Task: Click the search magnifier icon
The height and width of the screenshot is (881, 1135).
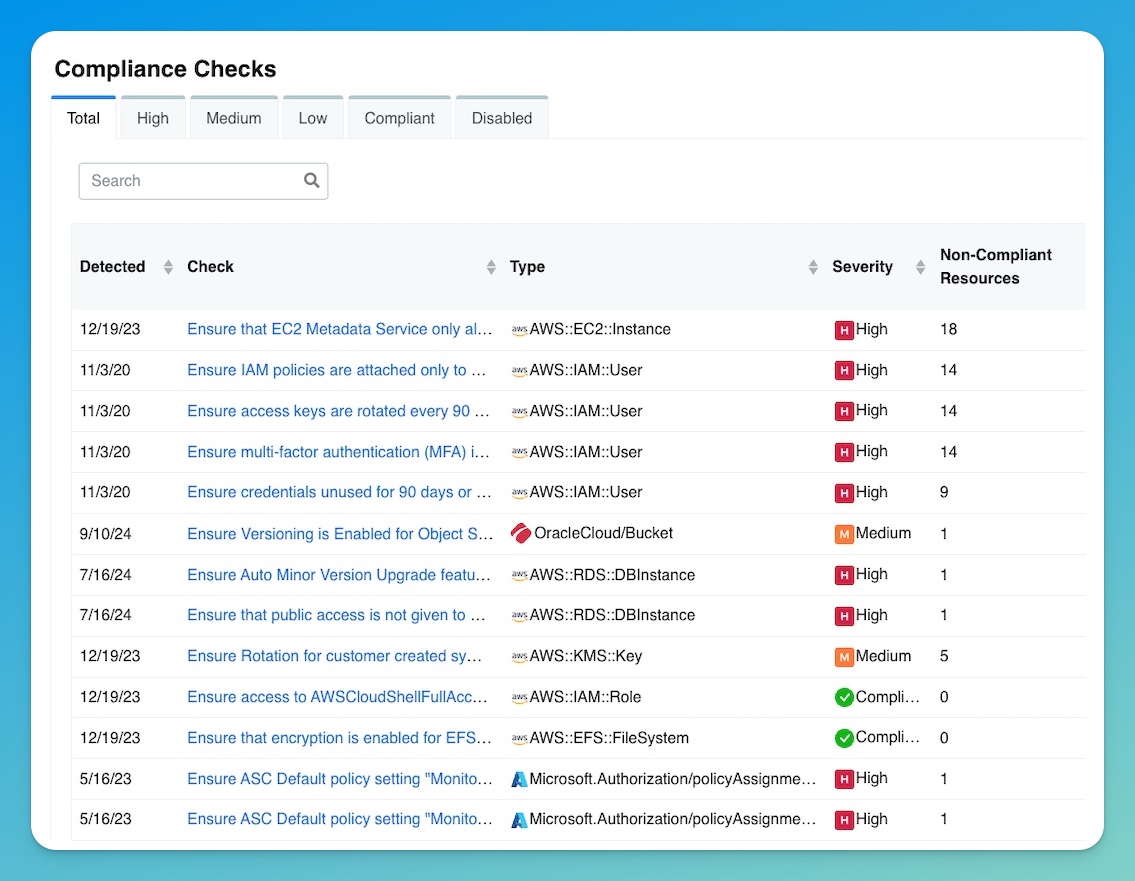Action: tap(311, 181)
